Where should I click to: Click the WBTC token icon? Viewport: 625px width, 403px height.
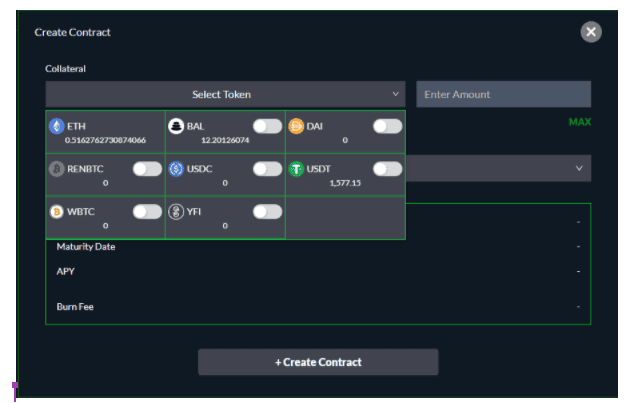point(57,212)
